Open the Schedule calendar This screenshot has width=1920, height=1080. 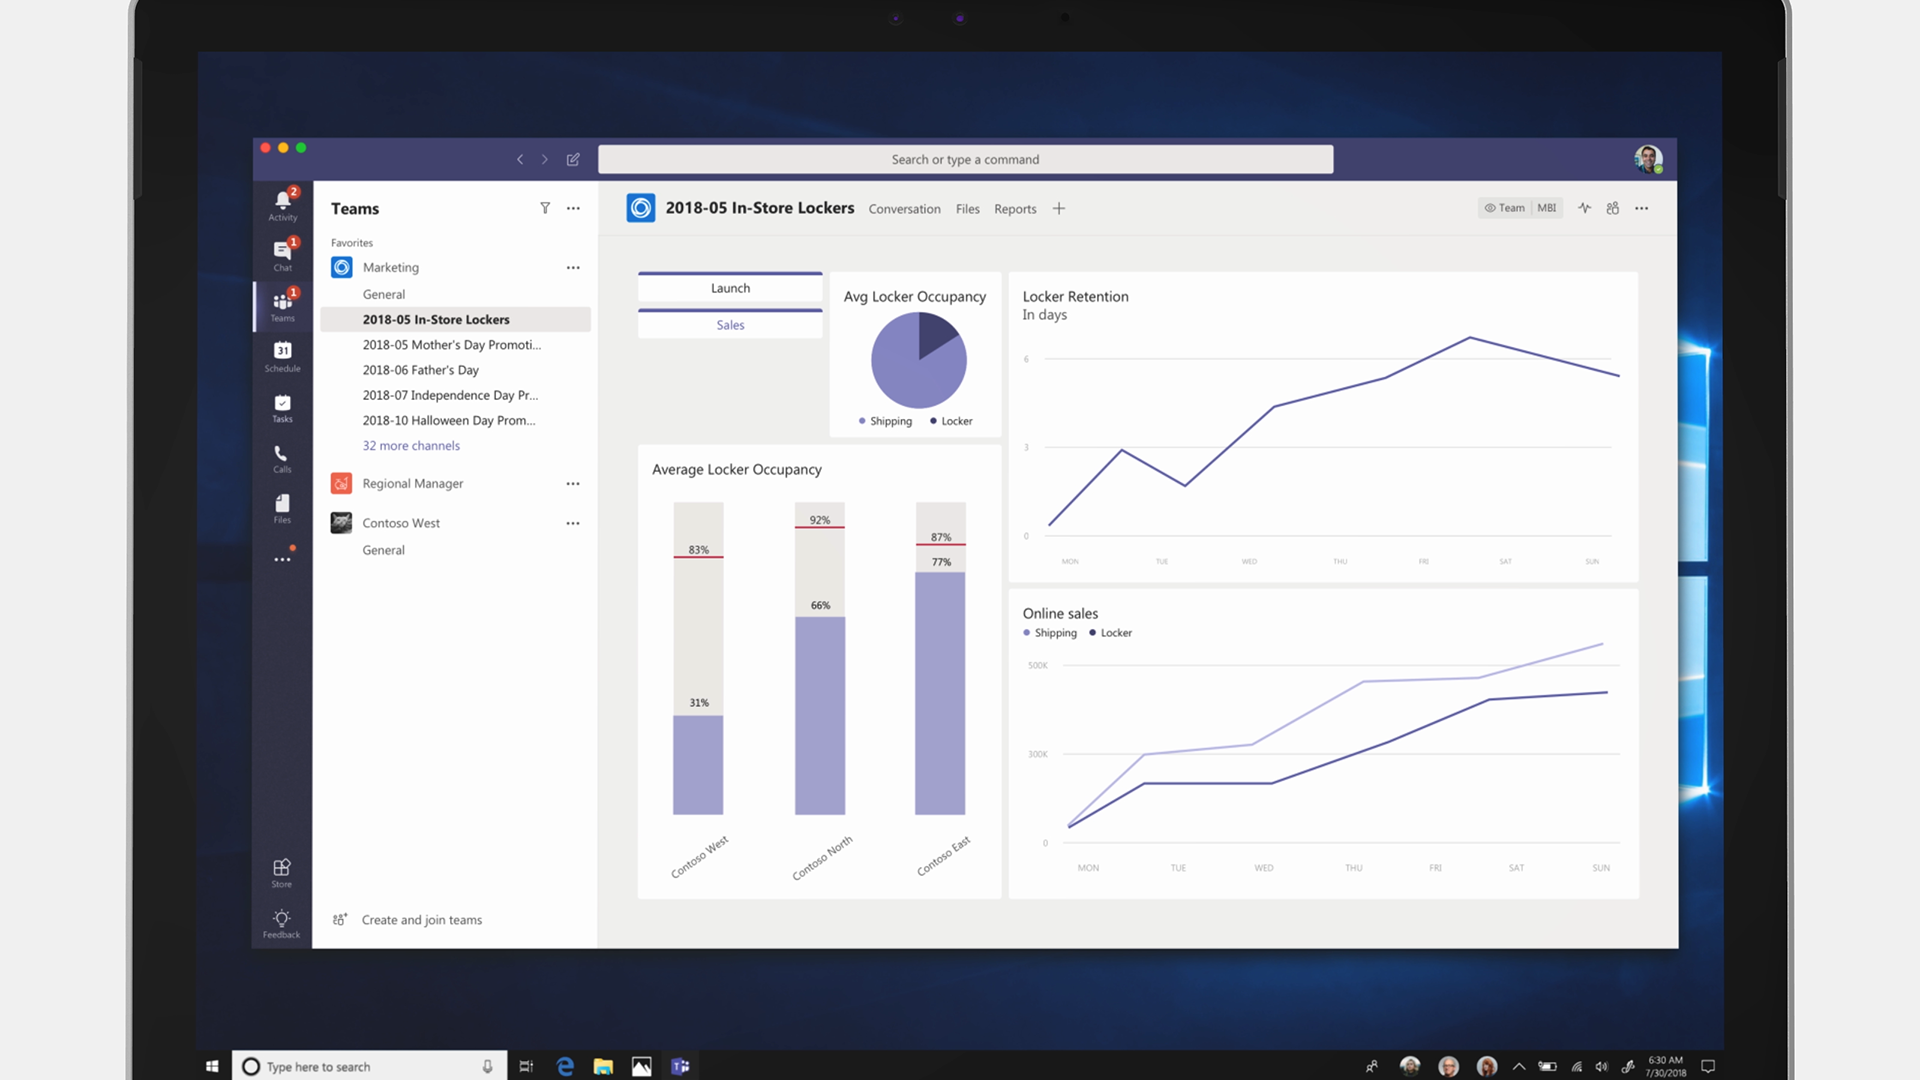click(x=283, y=356)
